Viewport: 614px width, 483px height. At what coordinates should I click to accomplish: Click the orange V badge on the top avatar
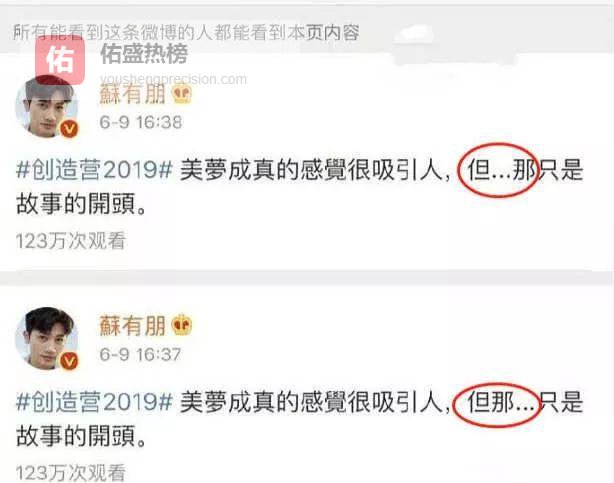pyautogui.click(x=69, y=128)
